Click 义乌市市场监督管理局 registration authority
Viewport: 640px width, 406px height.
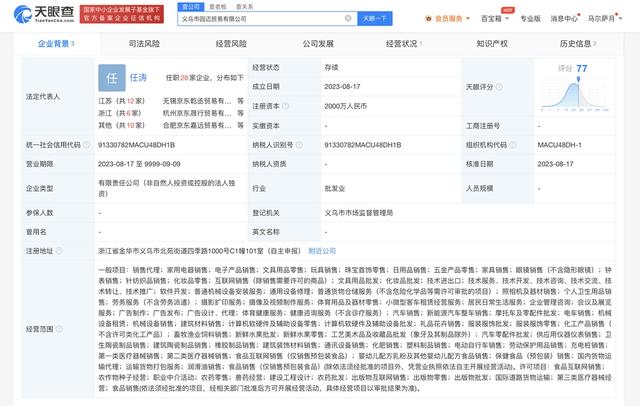(x=359, y=213)
